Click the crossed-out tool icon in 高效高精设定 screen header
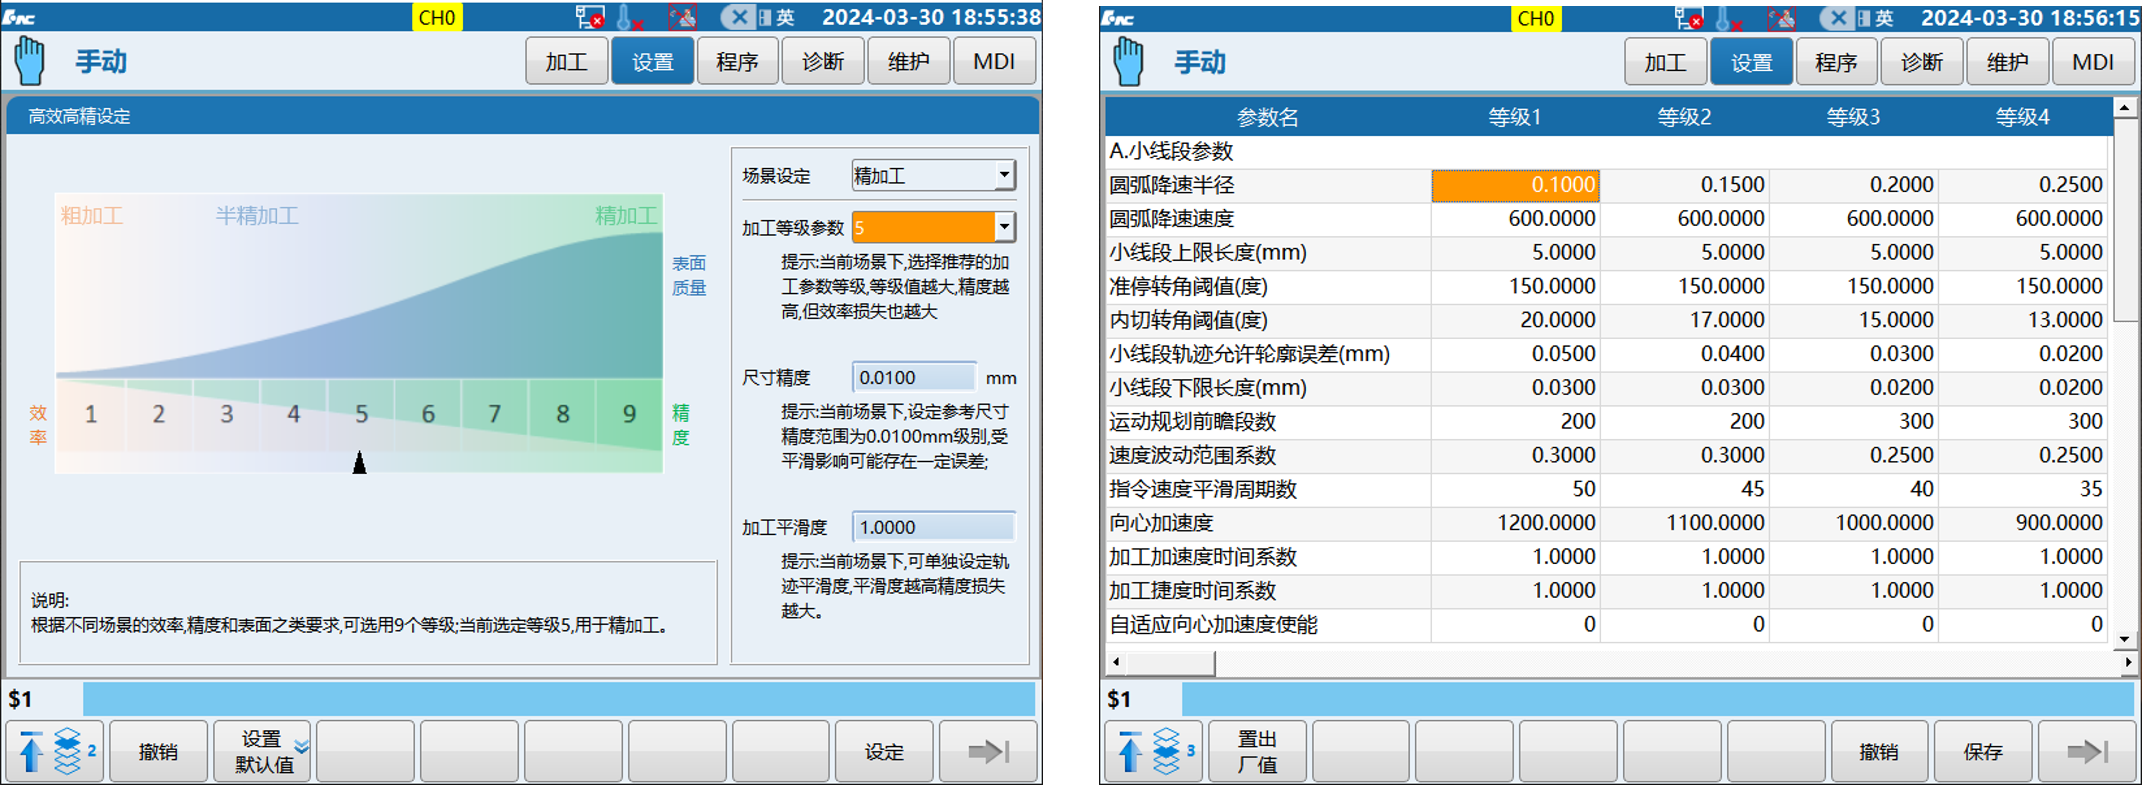This screenshot has width=2143, height=785. click(683, 17)
